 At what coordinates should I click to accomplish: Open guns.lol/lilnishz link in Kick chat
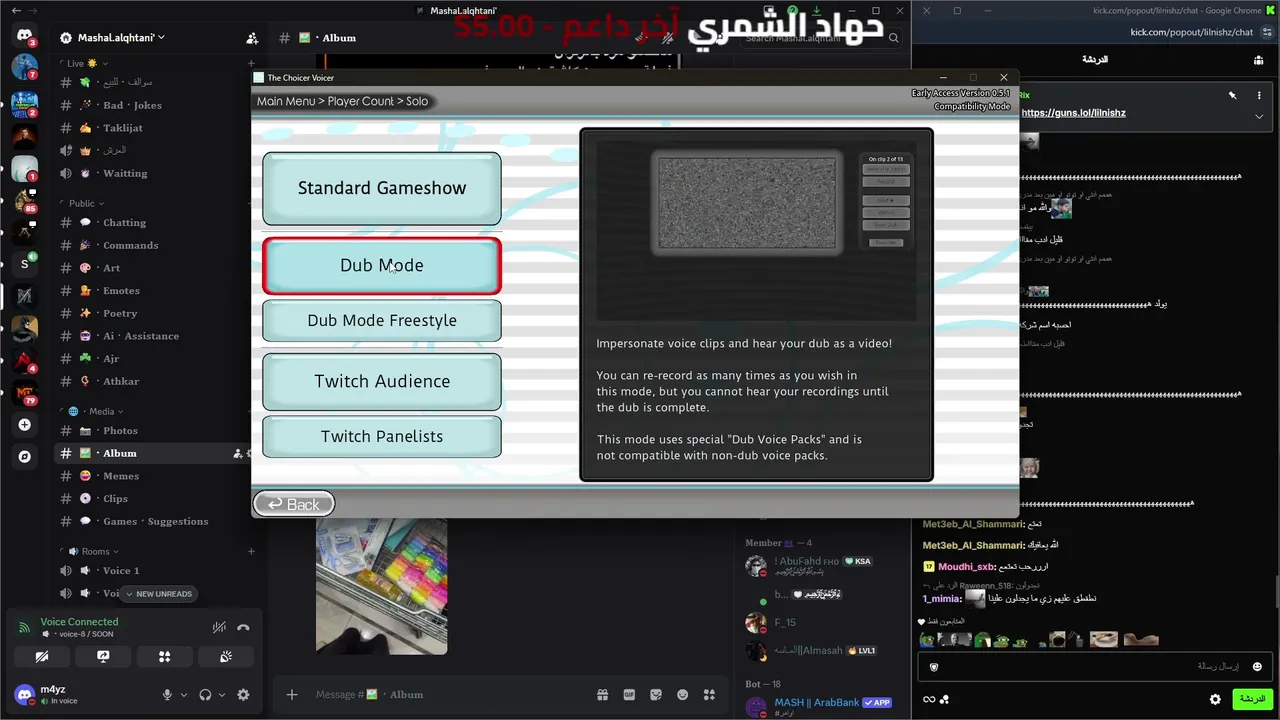(x=1073, y=113)
